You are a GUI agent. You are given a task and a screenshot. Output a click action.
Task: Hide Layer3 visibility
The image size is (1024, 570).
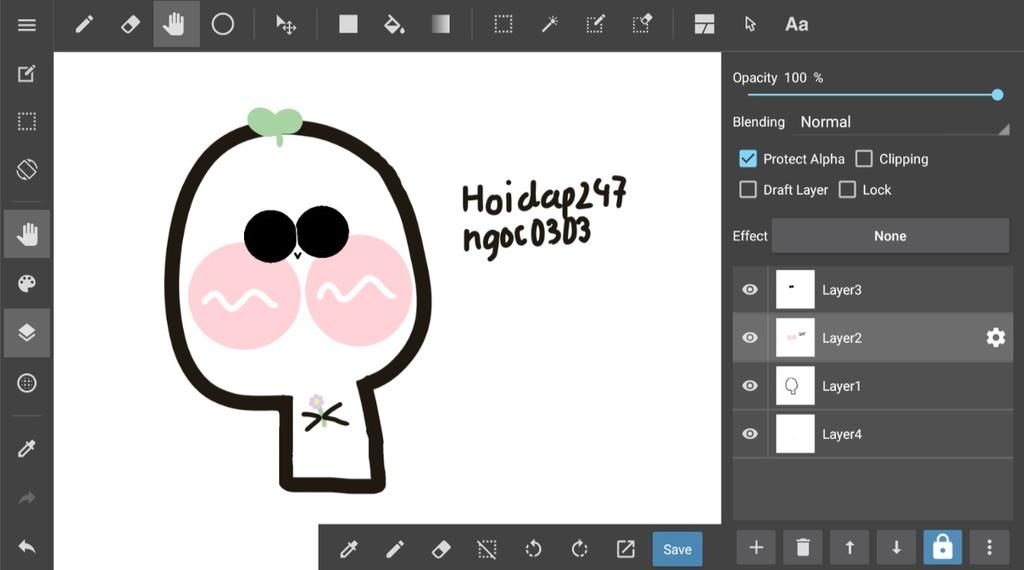click(750, 289)
